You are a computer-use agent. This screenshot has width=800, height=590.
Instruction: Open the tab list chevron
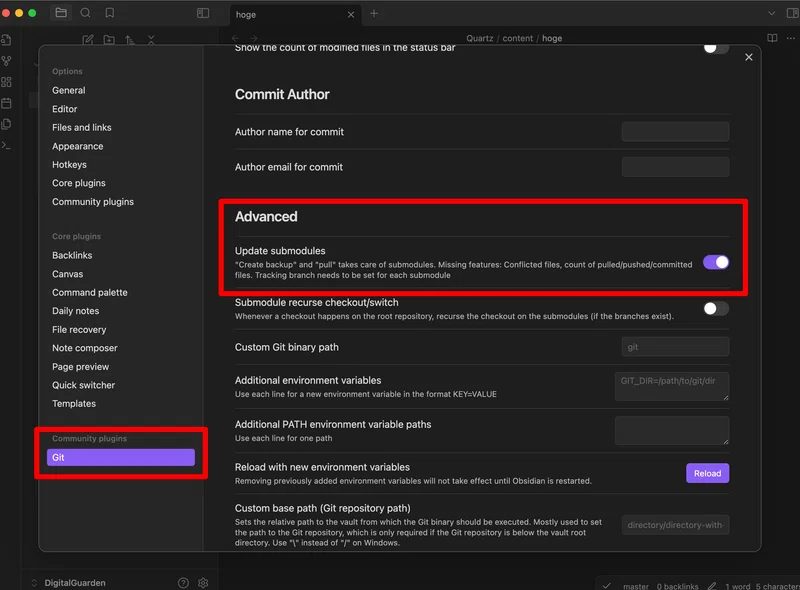click(x=771, y=13)
